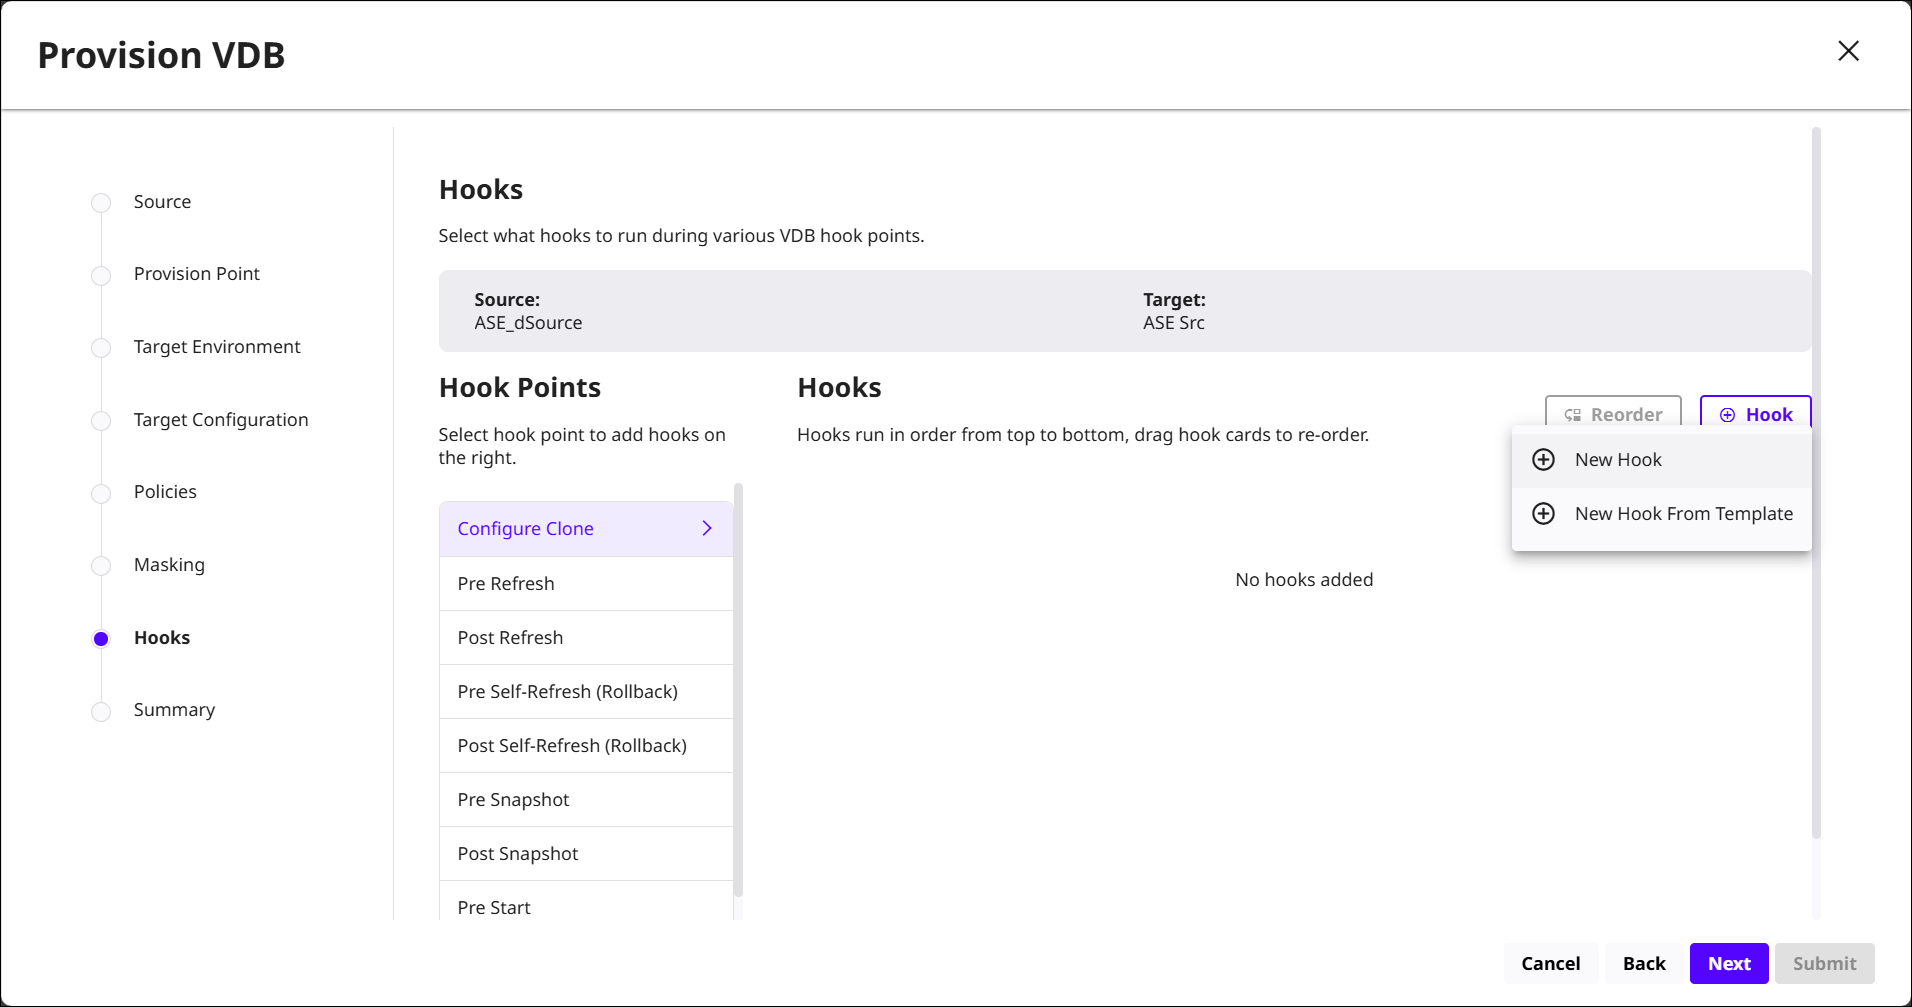Viewport: 1912px width, 1007px height.
Task: Expand Configure Clone chevron arrow
Action: (707, 528)
